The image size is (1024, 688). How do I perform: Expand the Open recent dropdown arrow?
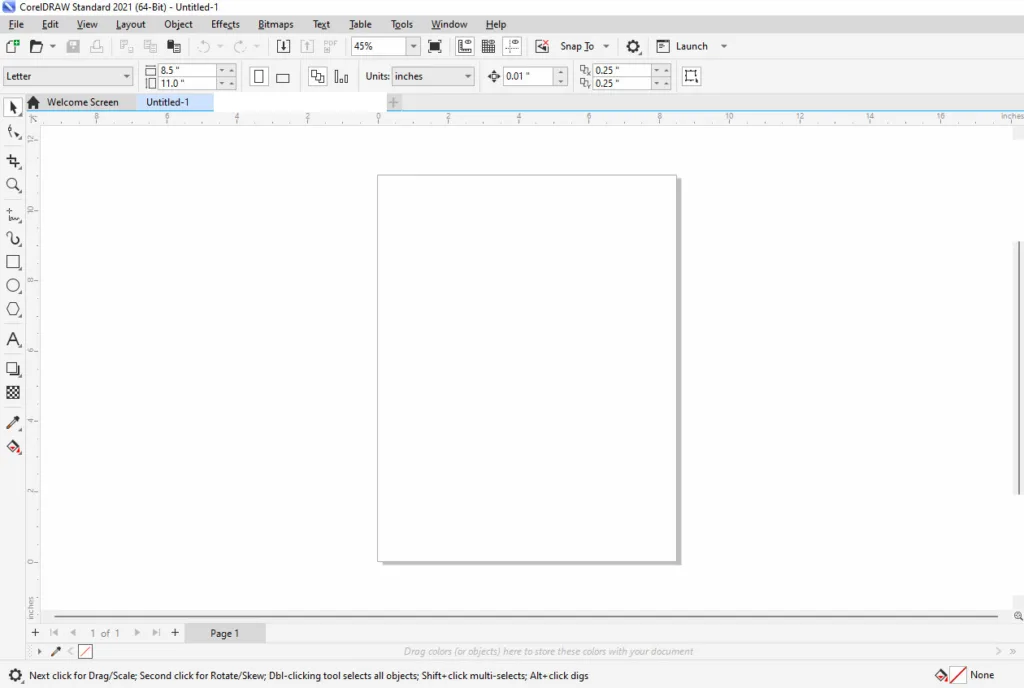click(x=53, y=46)
